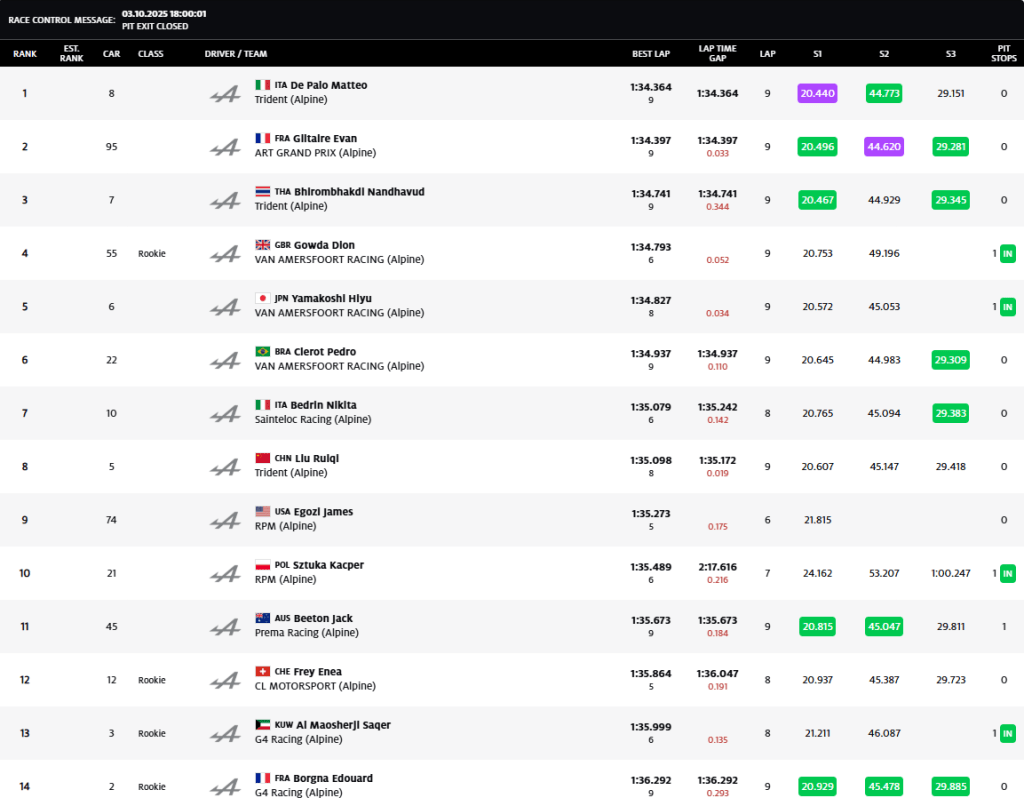The image size is (1024, 806).
Task: Sort by the LAP TIME GAP column header
Action: (x=717, y=53)
